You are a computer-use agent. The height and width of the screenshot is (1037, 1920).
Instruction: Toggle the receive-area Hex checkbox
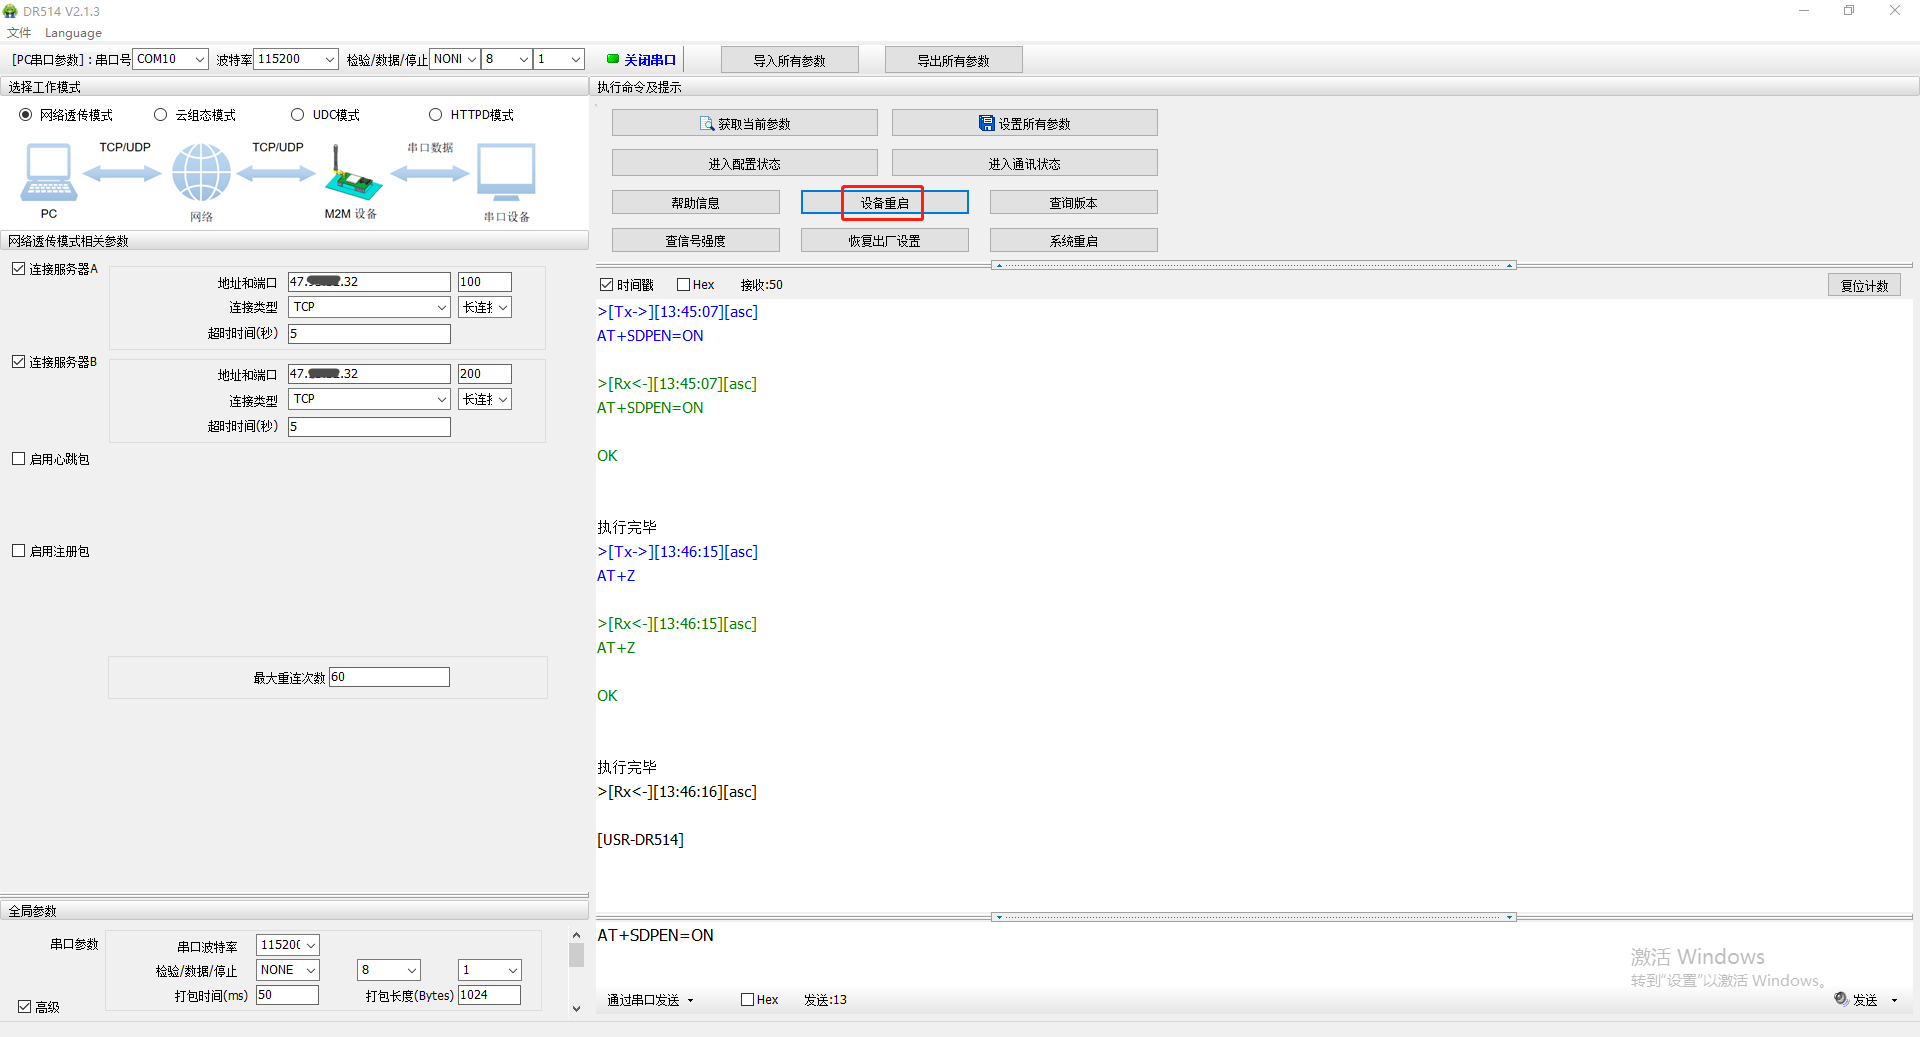click(684, 285)
